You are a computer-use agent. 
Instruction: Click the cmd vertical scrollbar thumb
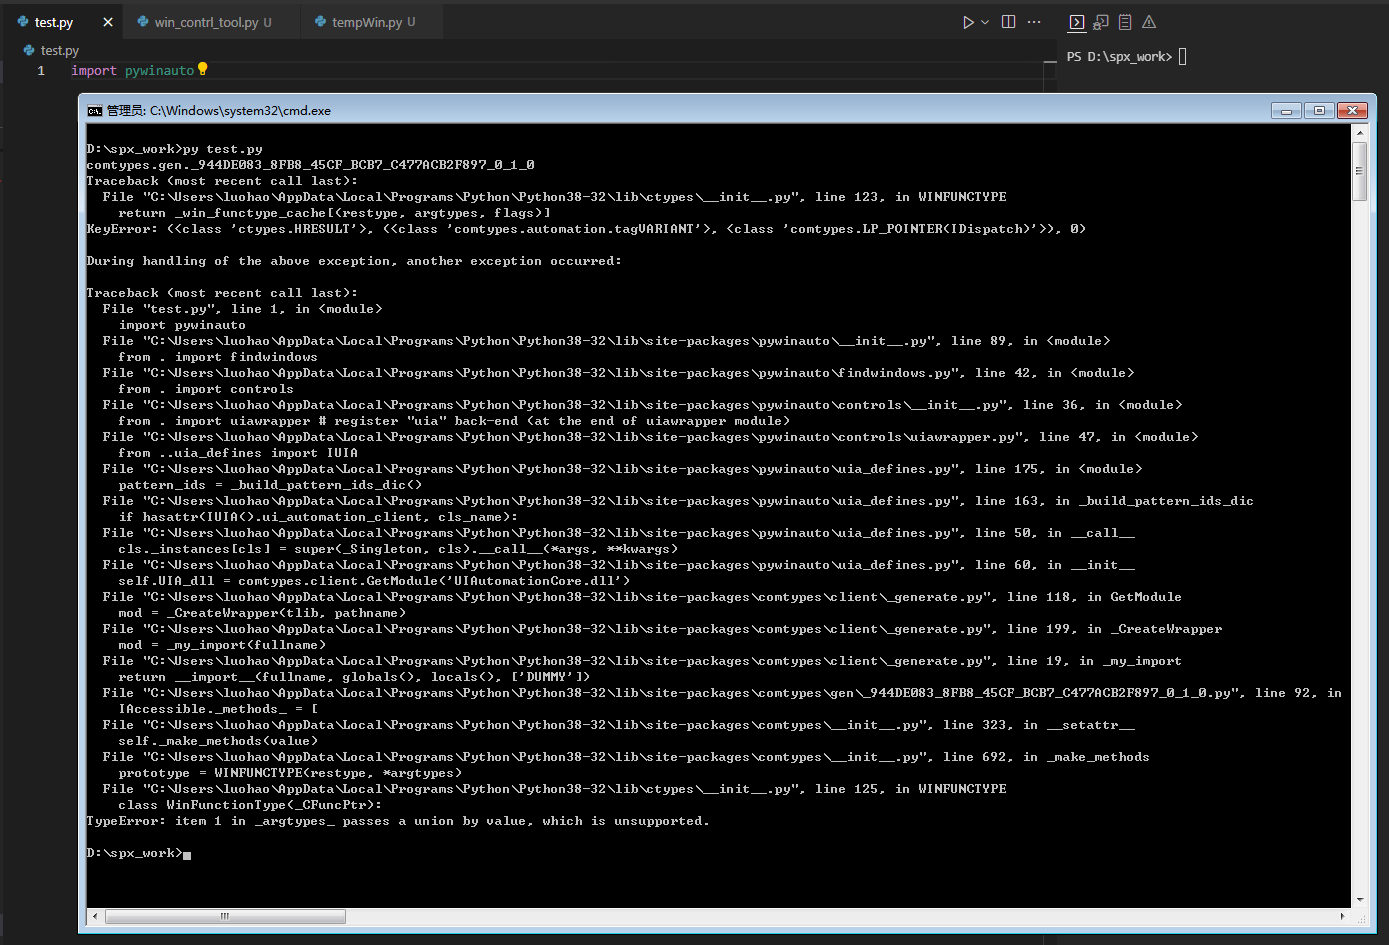coord(1360,171)
